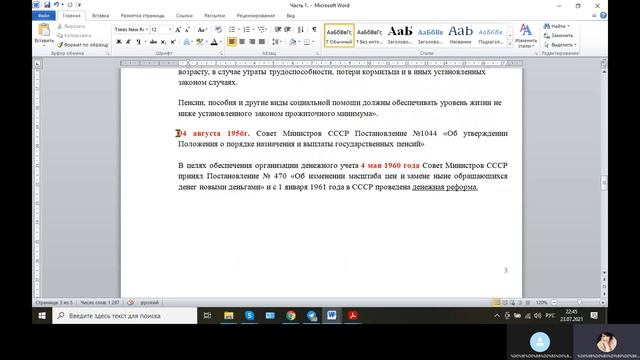This screenshot has height=360, width=640.
Task: Open the Разметка страницы tab
Action: point(142,16)
